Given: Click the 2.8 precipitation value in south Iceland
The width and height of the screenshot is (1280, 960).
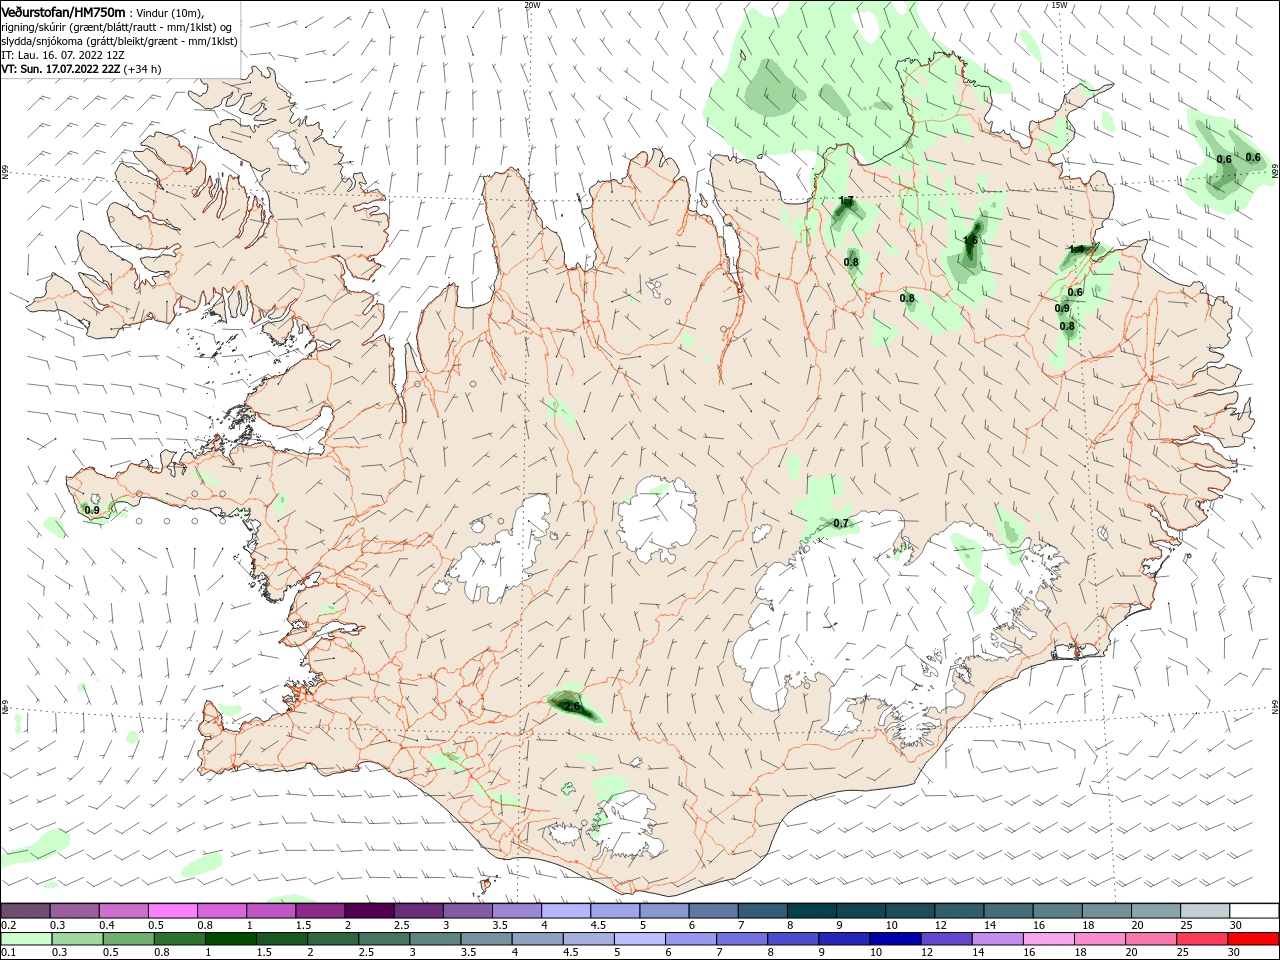Looking at the screenshot, I should 573,707.
